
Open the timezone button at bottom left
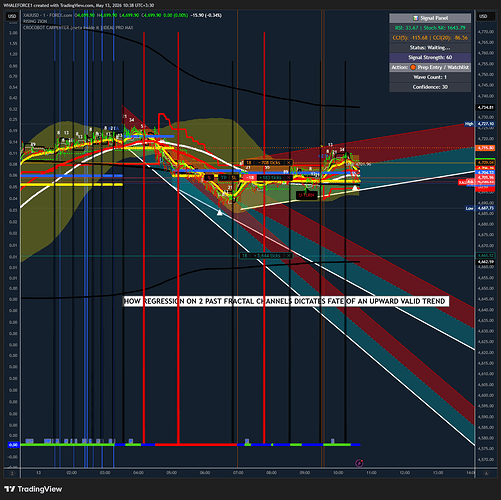point(12,473)
